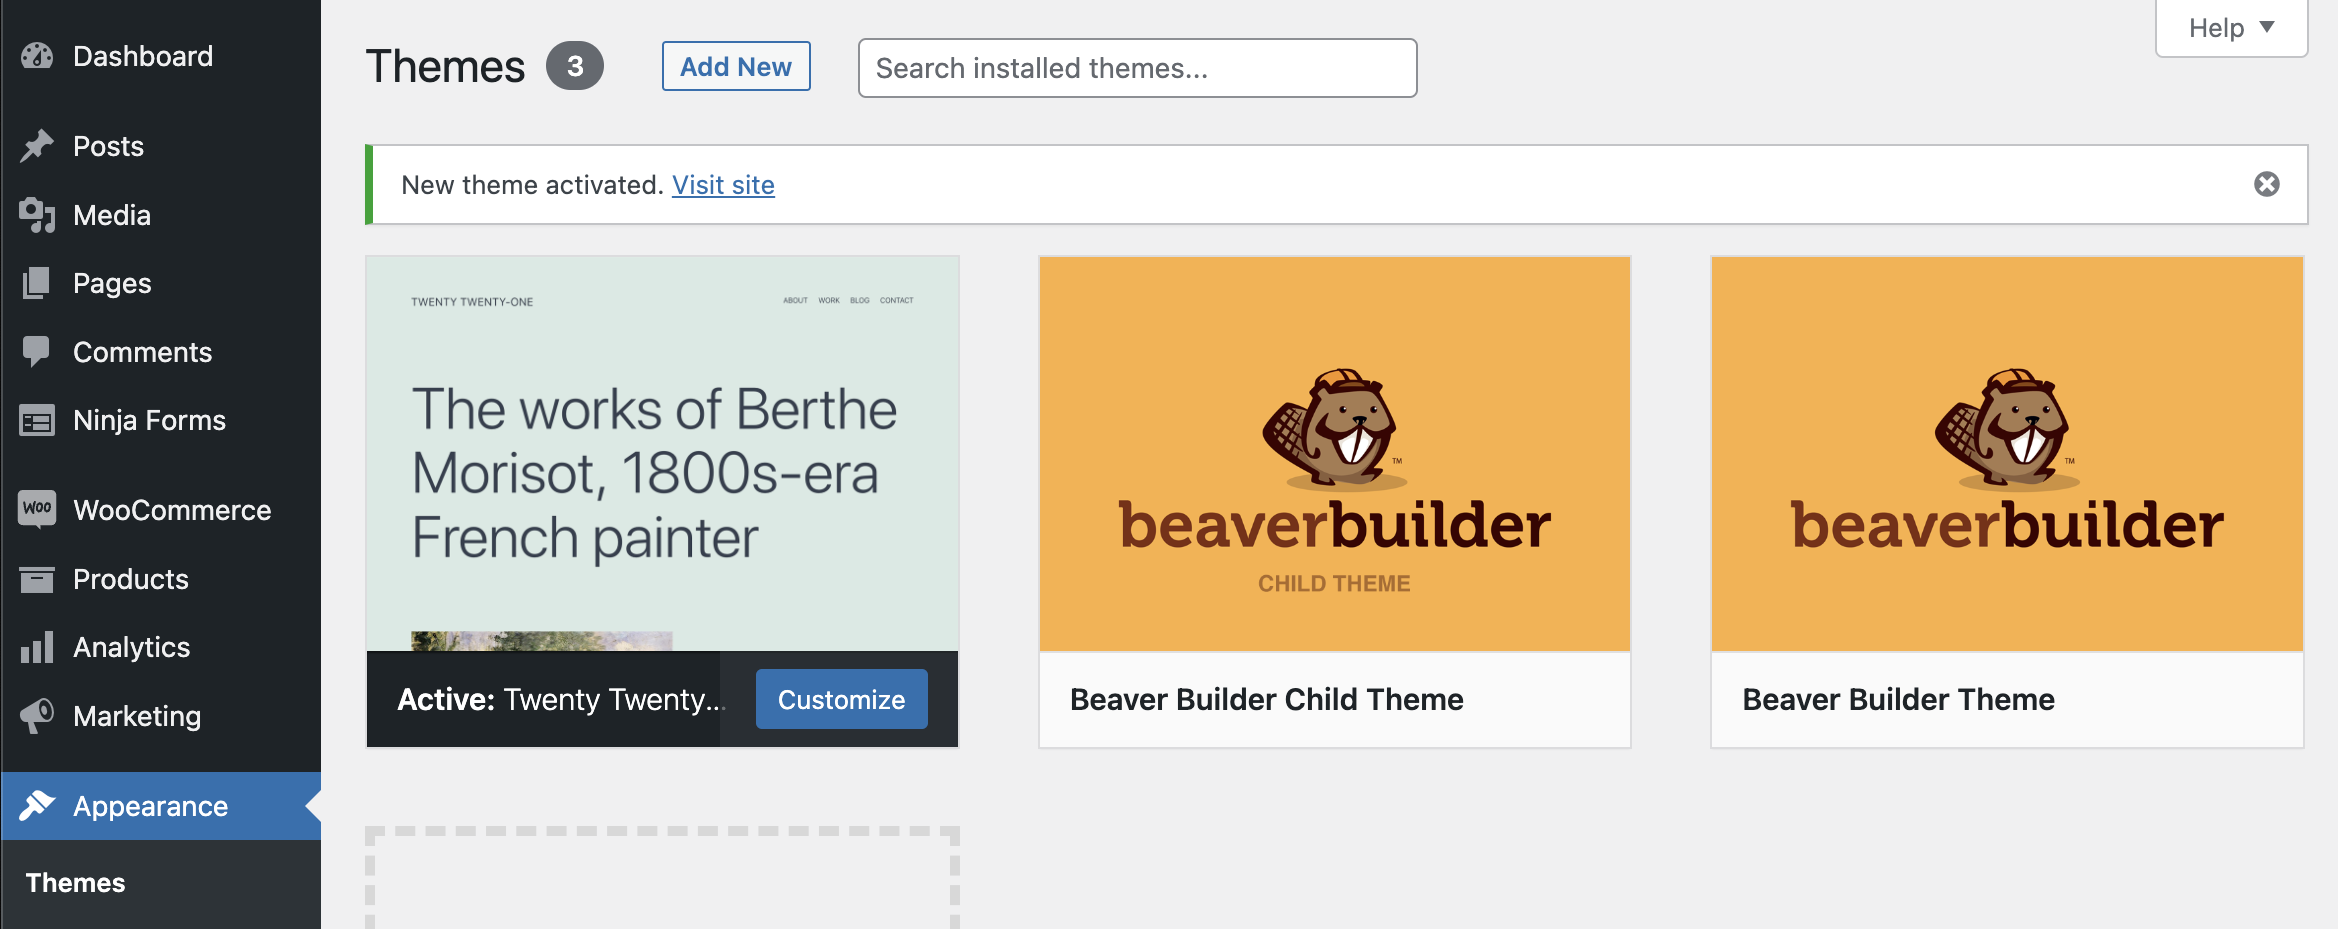2338x929 pixels.
Task: Select the Beaver Builder Theme thumbnail
Action: (2007, 454)
